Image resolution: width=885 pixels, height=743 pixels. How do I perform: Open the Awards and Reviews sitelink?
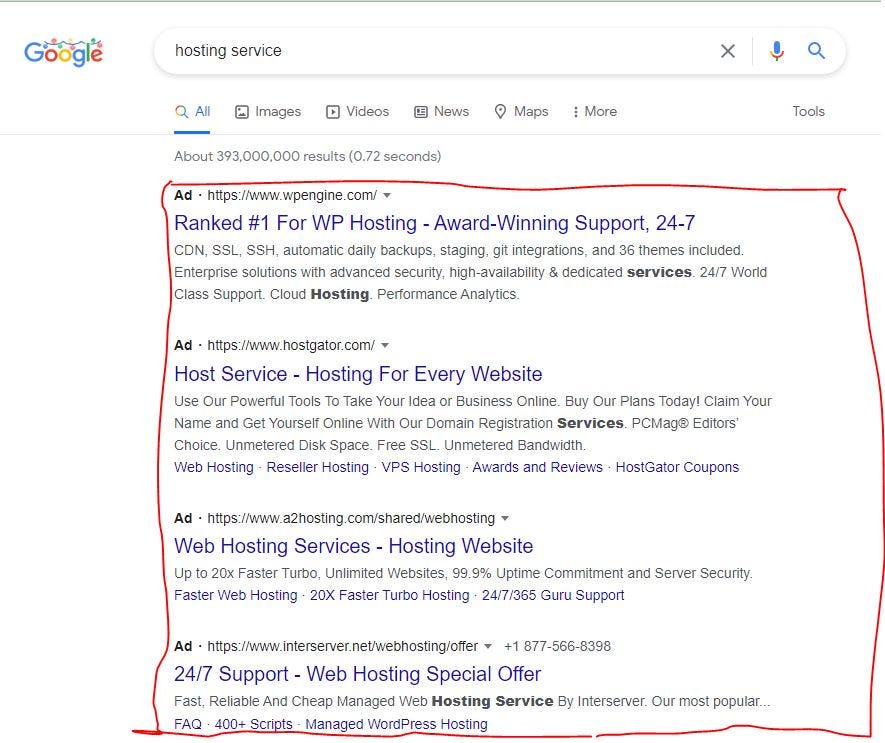(x=537, y=467)
